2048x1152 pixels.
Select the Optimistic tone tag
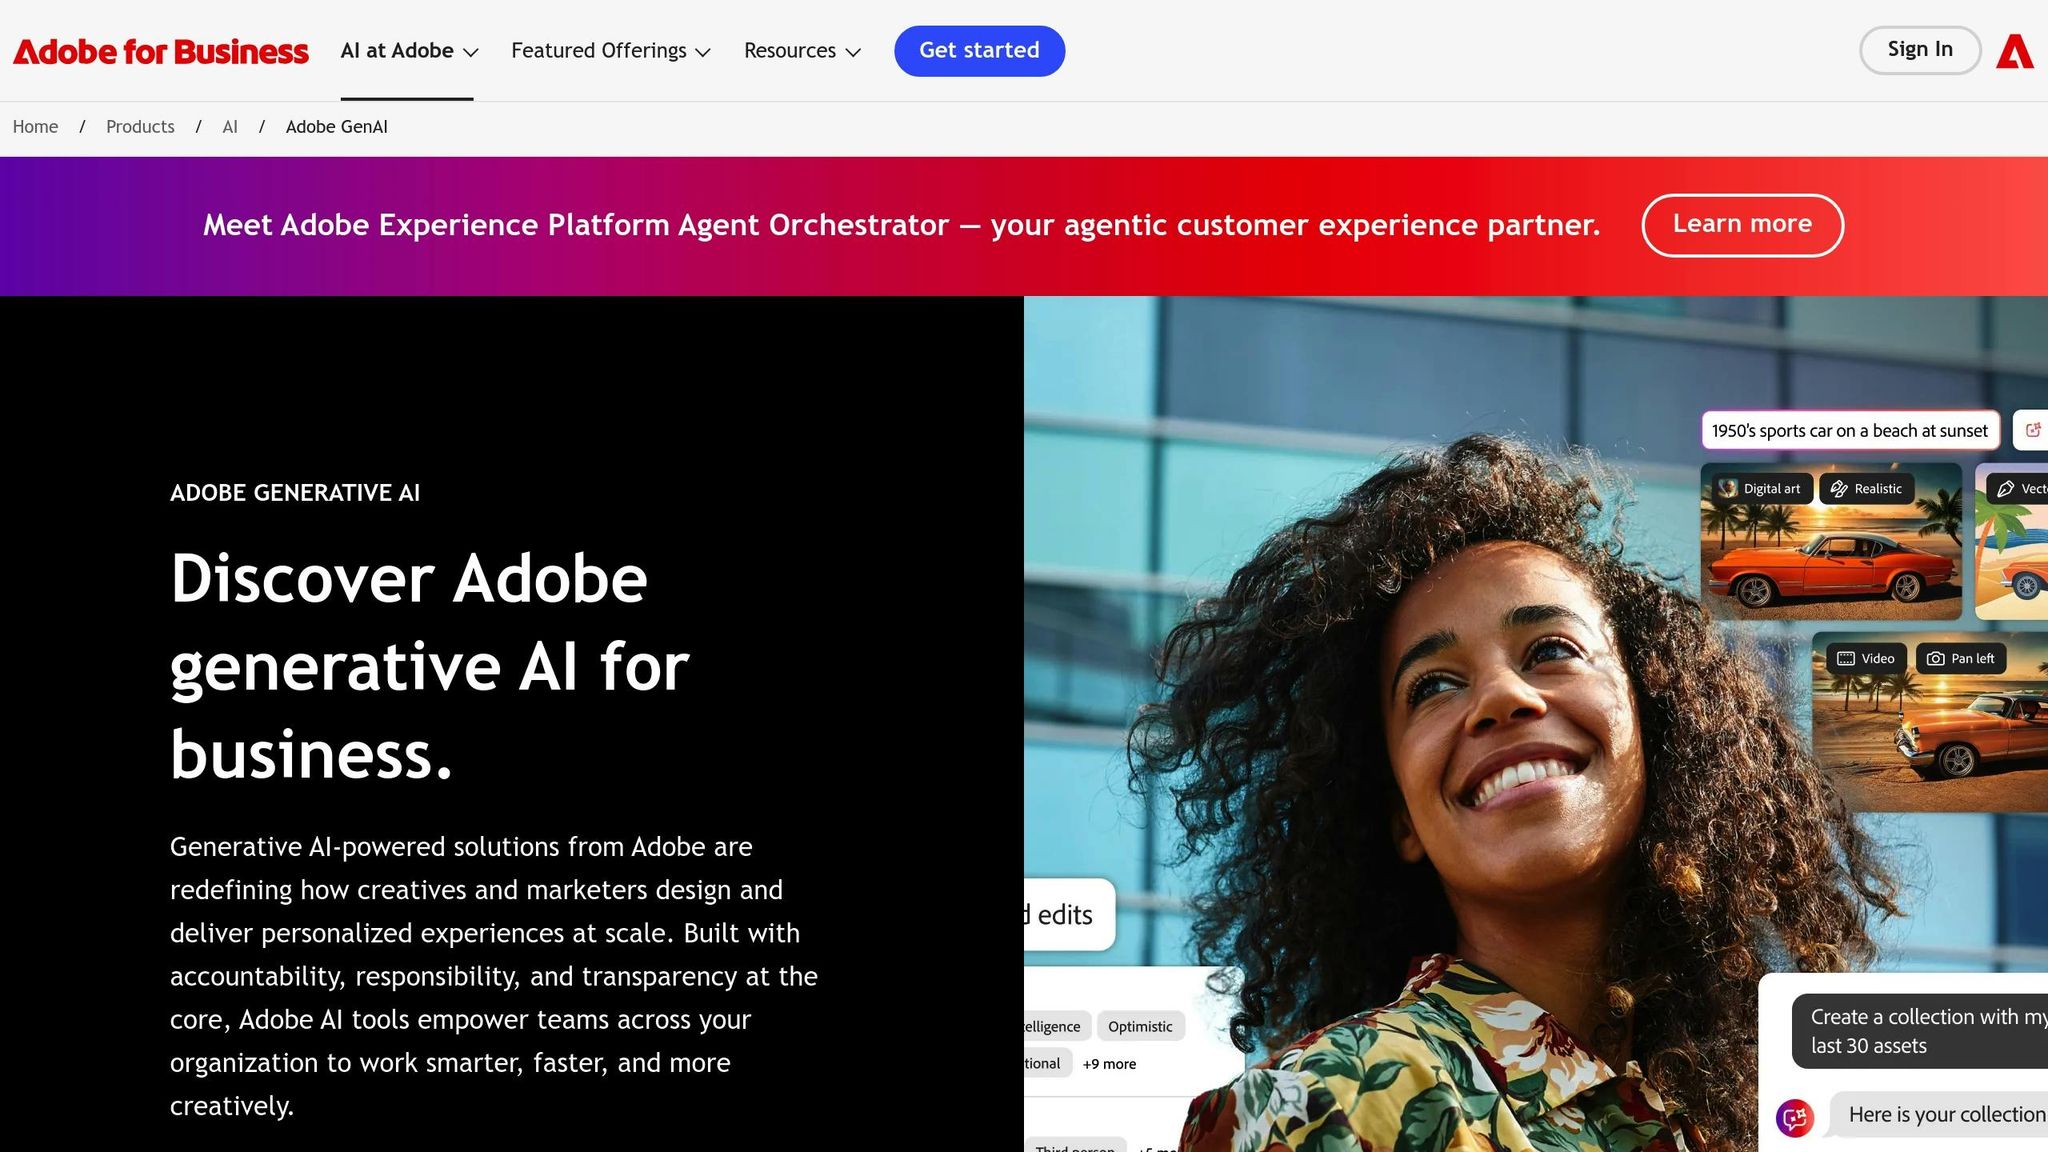[x=1140, y=1027]
